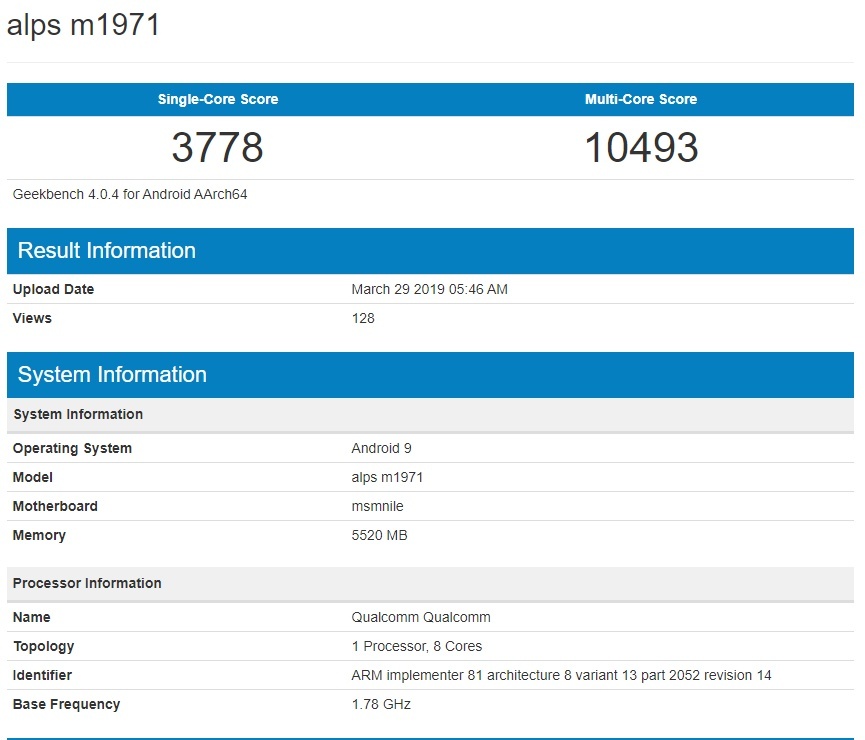Image resolution: width=865 pixels, height=740 pixels.
Task: Click the Android 9 operating system value
Action: (x=381, y=448)
